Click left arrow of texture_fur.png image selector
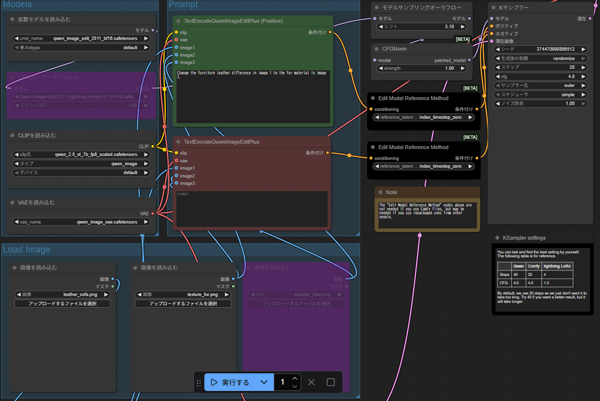The image size is (600, 401). click(137, 295)
